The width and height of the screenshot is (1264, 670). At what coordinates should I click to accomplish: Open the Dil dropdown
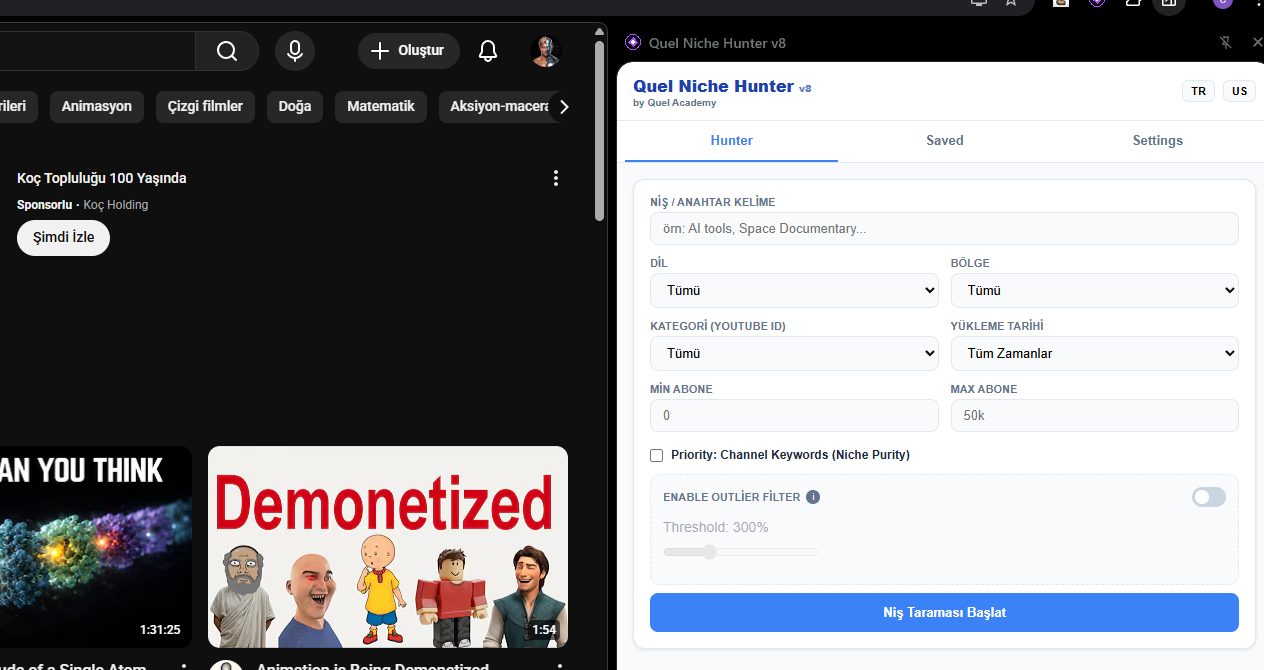[x=794, y=291]
